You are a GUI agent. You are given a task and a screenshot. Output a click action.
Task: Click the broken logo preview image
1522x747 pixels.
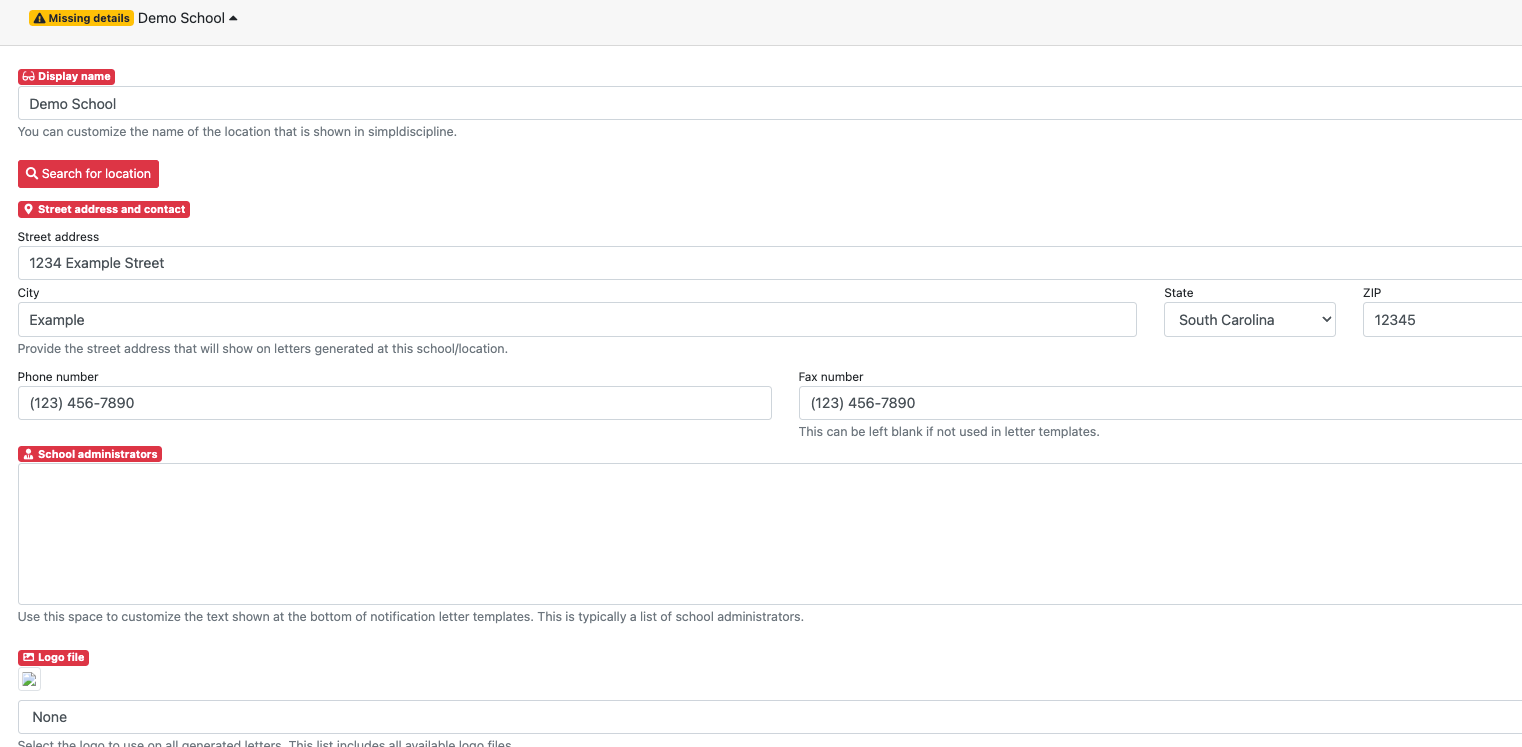[x=29, y=680]
